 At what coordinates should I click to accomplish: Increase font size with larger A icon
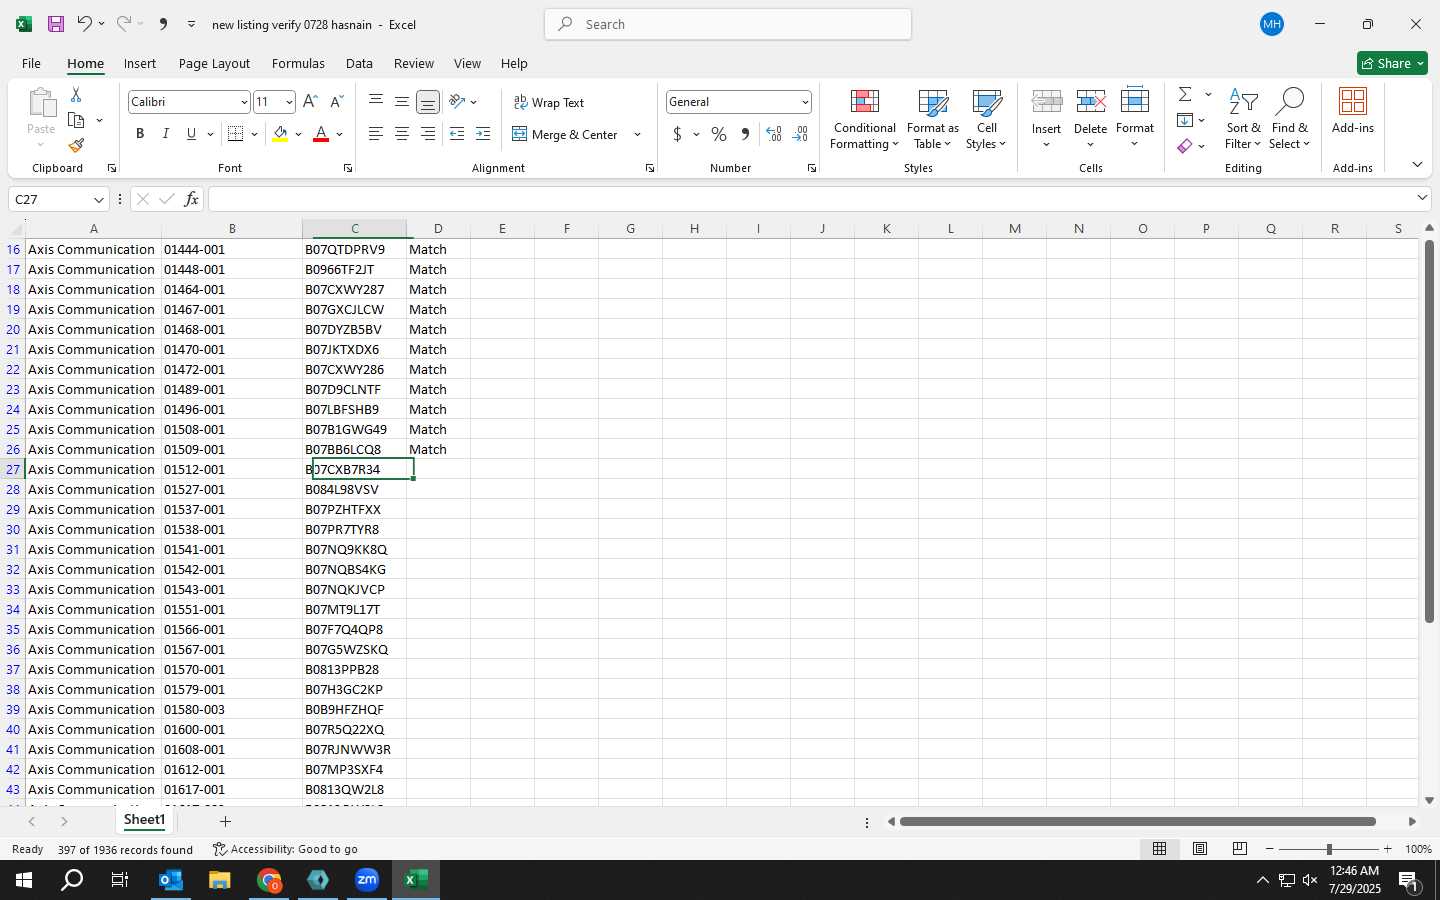coord(310,102)
